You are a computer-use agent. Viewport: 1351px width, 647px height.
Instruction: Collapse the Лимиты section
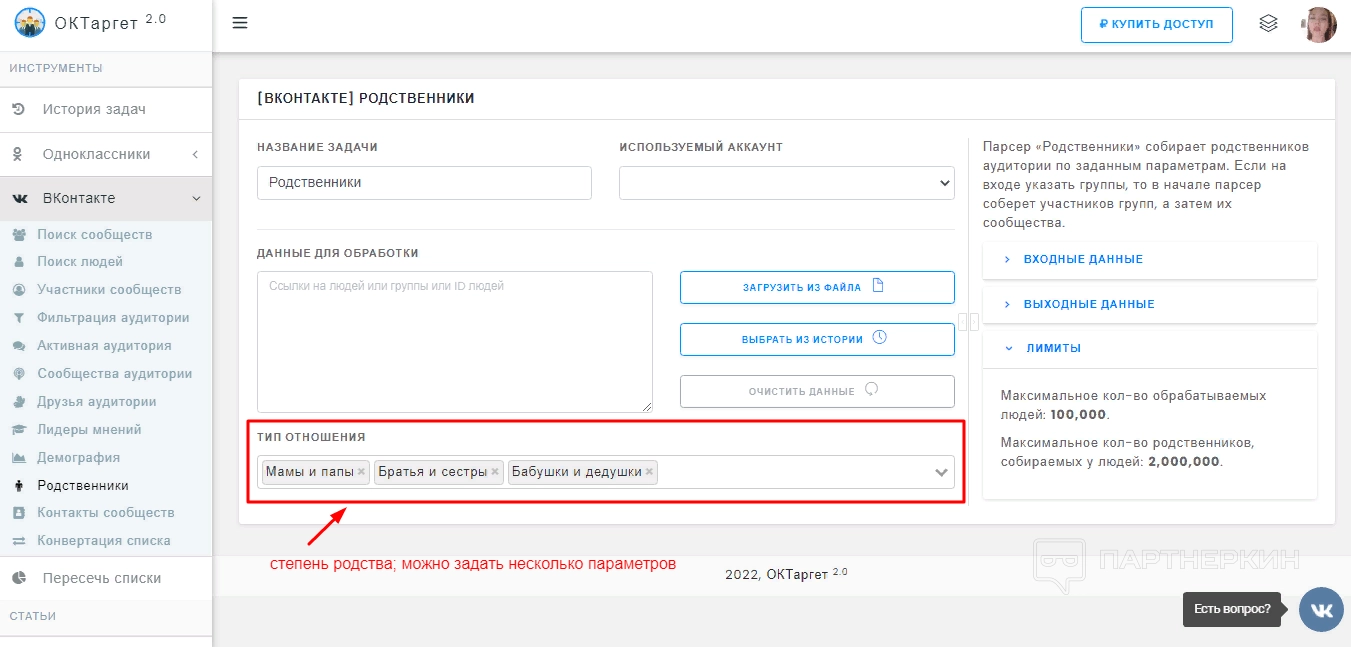[1150, 348]
